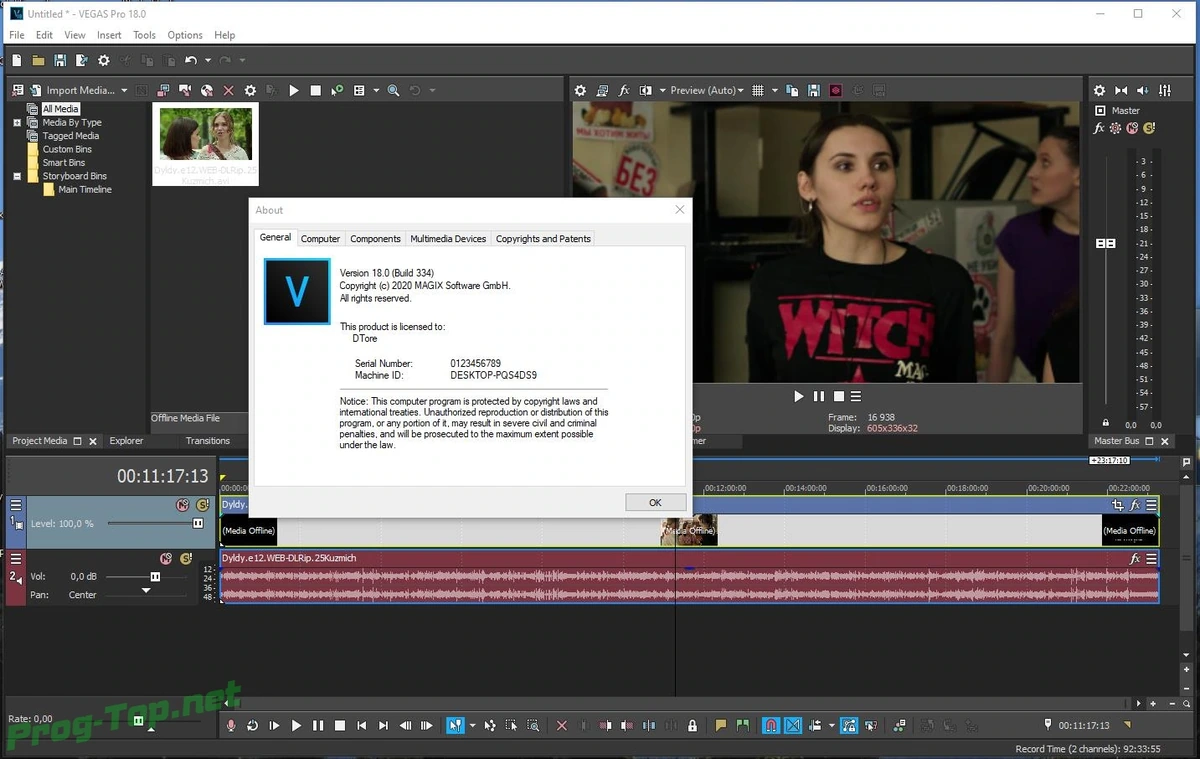Screen dimensions: 1200x759
Task: Open Copyrights and Patents tab
Action: click(543, 238)
